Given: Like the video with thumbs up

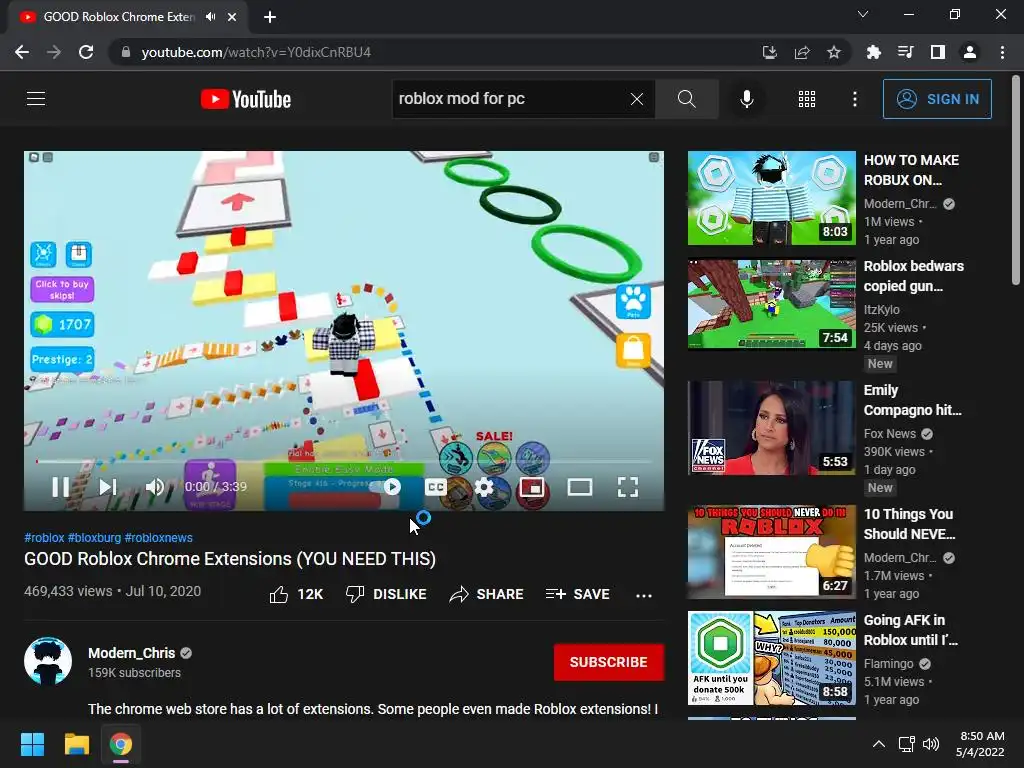Looking at the screenshot, I should pos(296,594).
